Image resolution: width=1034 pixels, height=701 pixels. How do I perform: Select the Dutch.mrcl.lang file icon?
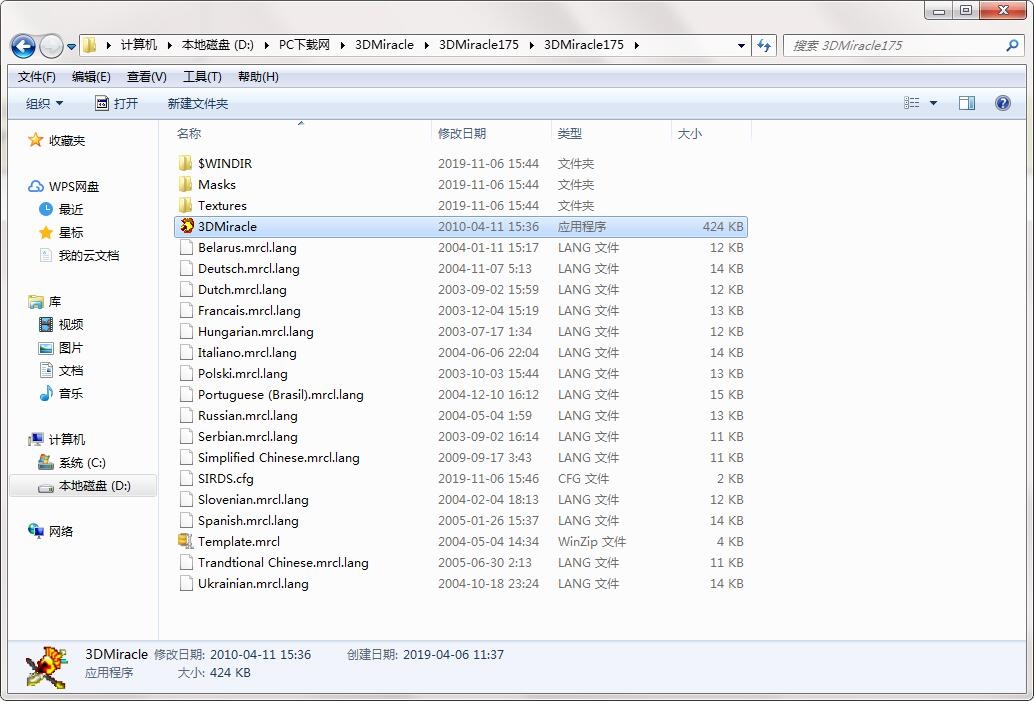tap(186, 290)
